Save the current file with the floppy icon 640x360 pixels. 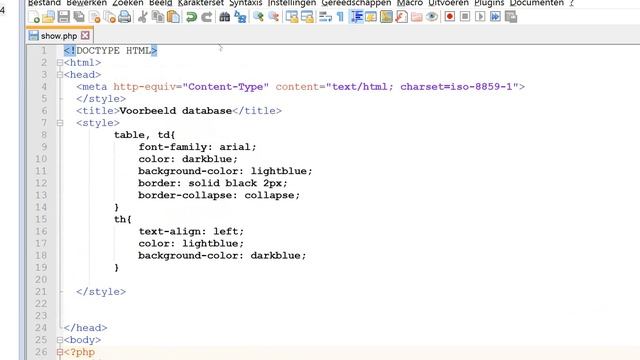click(x=63, y=17)
